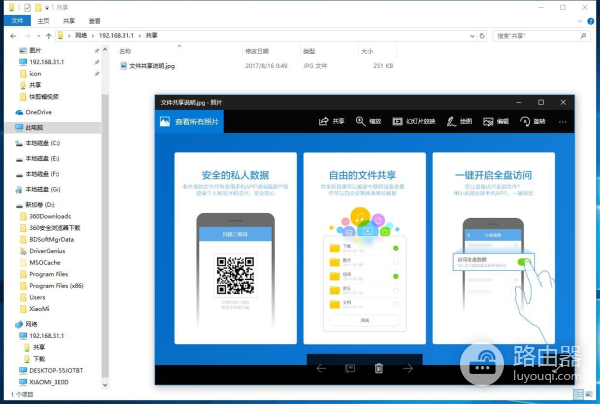Go to the previous photo arrow

(x=321, y=369)
